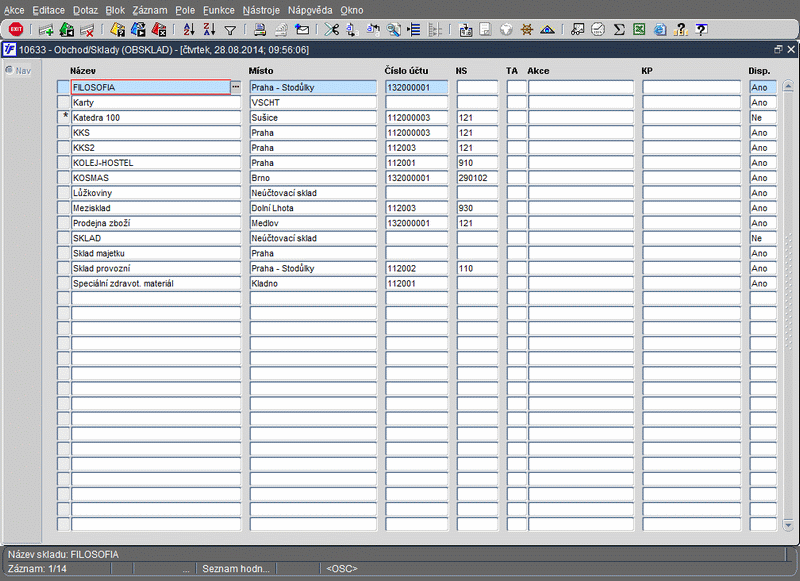
Task: Select the Dolní Lhota place cell
Action: pos(313,208)
